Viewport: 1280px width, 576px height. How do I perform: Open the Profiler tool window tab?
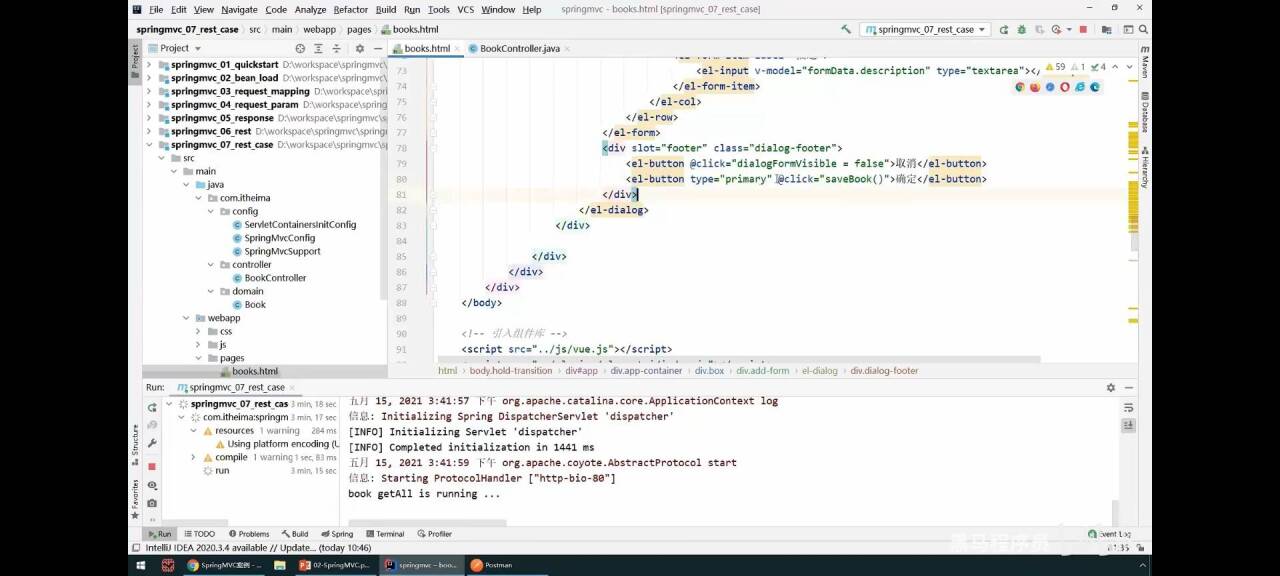pos(434,534)
